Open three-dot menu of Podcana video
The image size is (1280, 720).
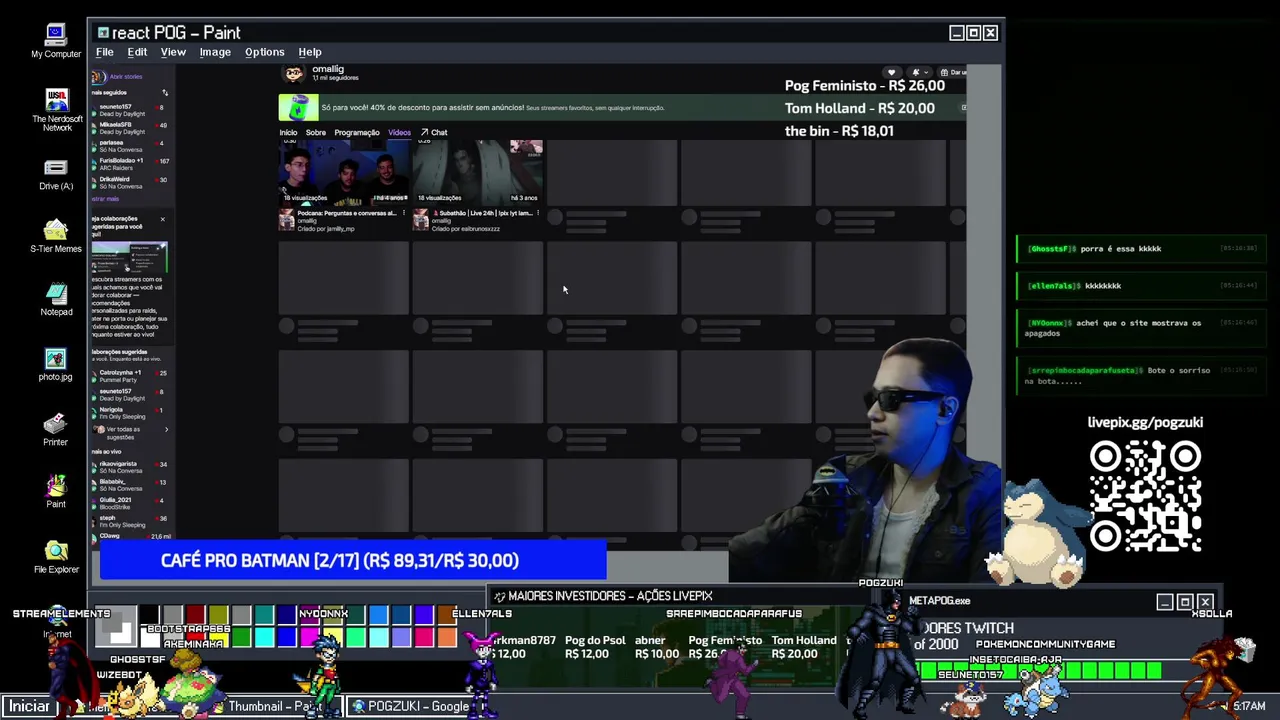click(x=403, y=213)
